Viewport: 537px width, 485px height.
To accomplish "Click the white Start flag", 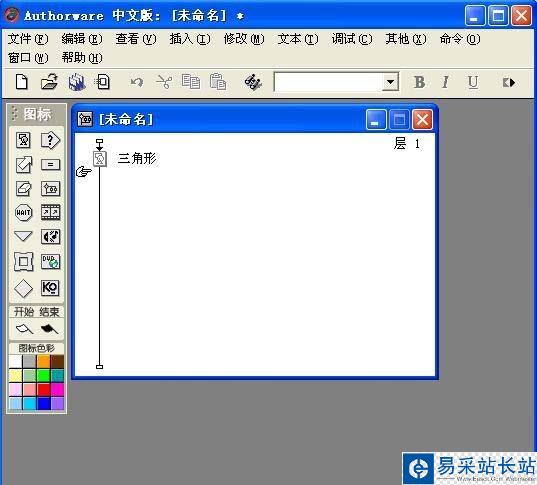I will [x=24, y=329].
